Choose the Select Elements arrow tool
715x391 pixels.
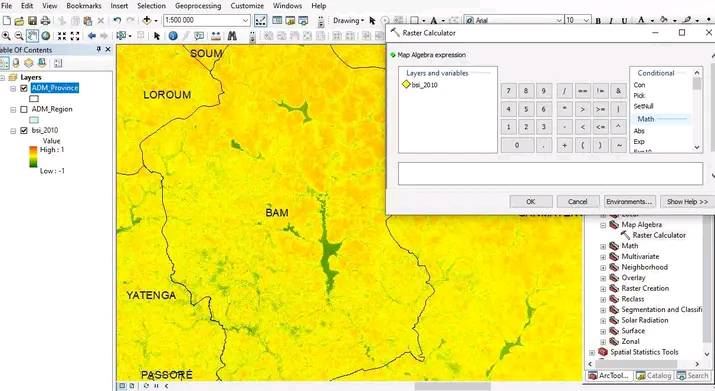(x=157, y=36)
